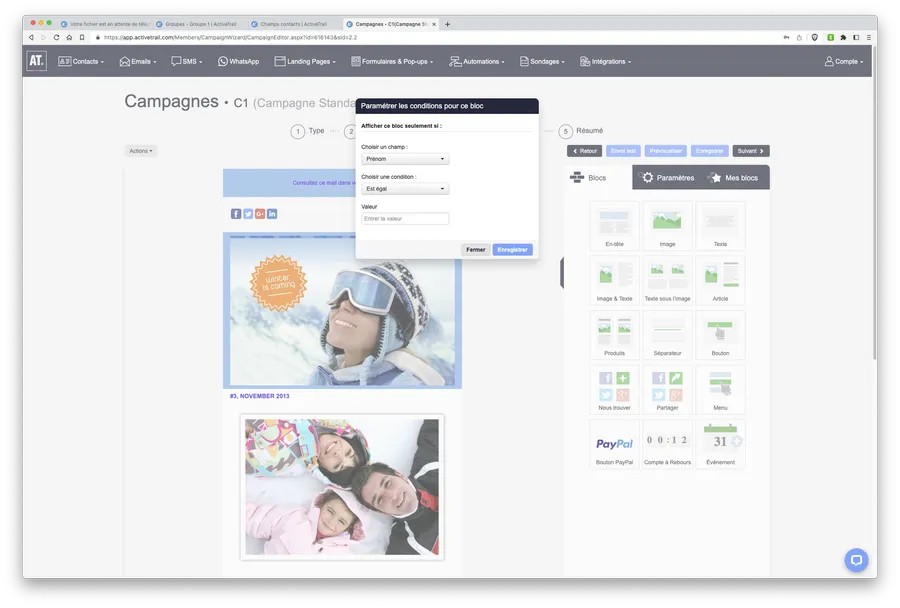Click the step 5 Résumé circle
Screen dimensions: 900x608
click(x=565, y=131)
